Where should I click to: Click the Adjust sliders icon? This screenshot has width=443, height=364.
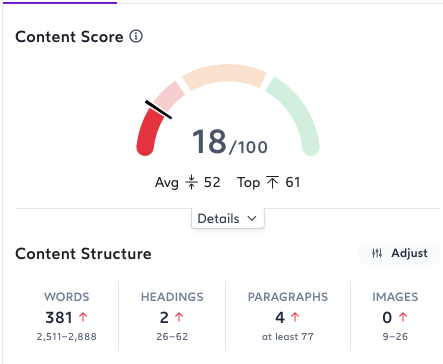pos(377,253)
